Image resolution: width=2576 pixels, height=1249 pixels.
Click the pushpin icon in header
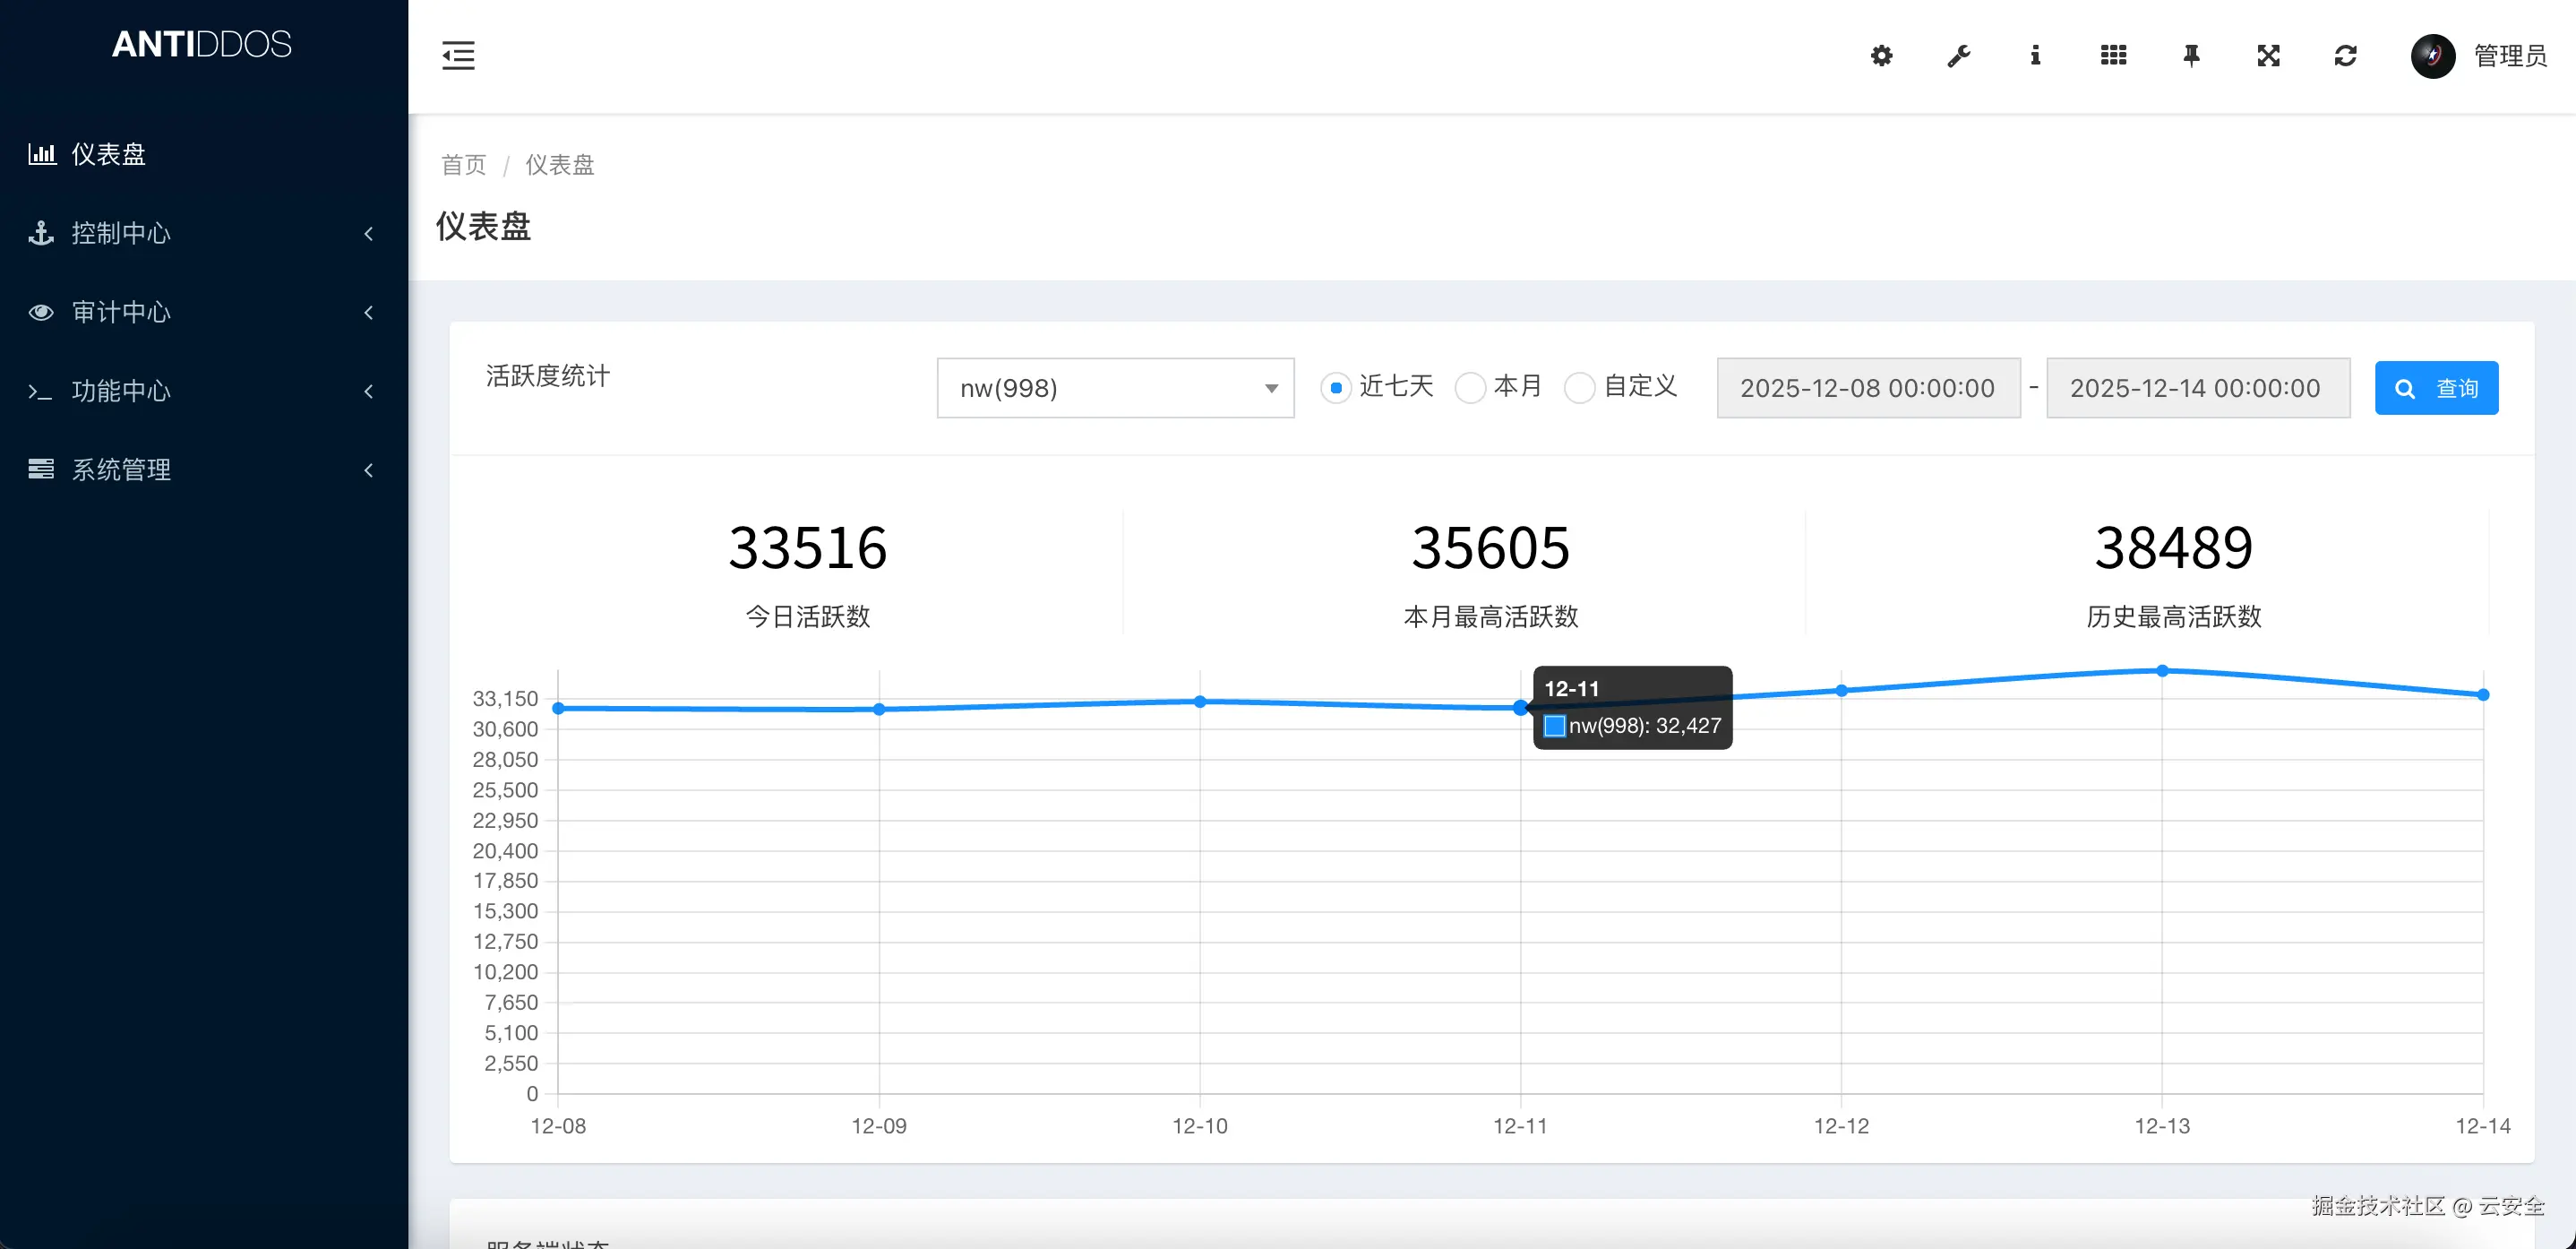pos(2191,56)
